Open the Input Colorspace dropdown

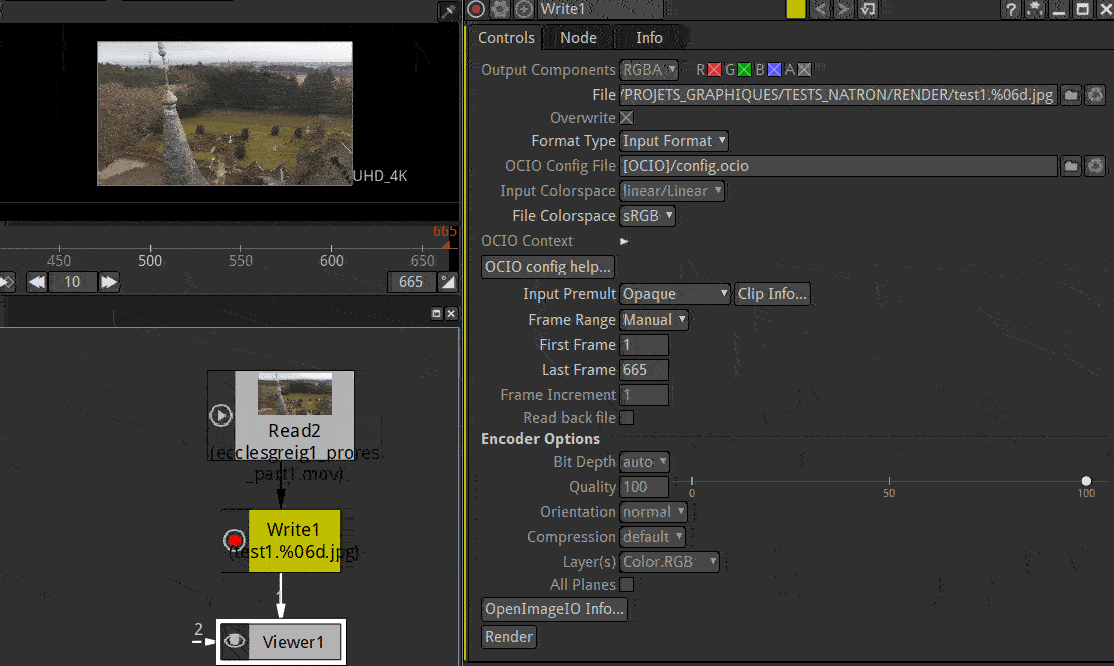click(672, 190)
